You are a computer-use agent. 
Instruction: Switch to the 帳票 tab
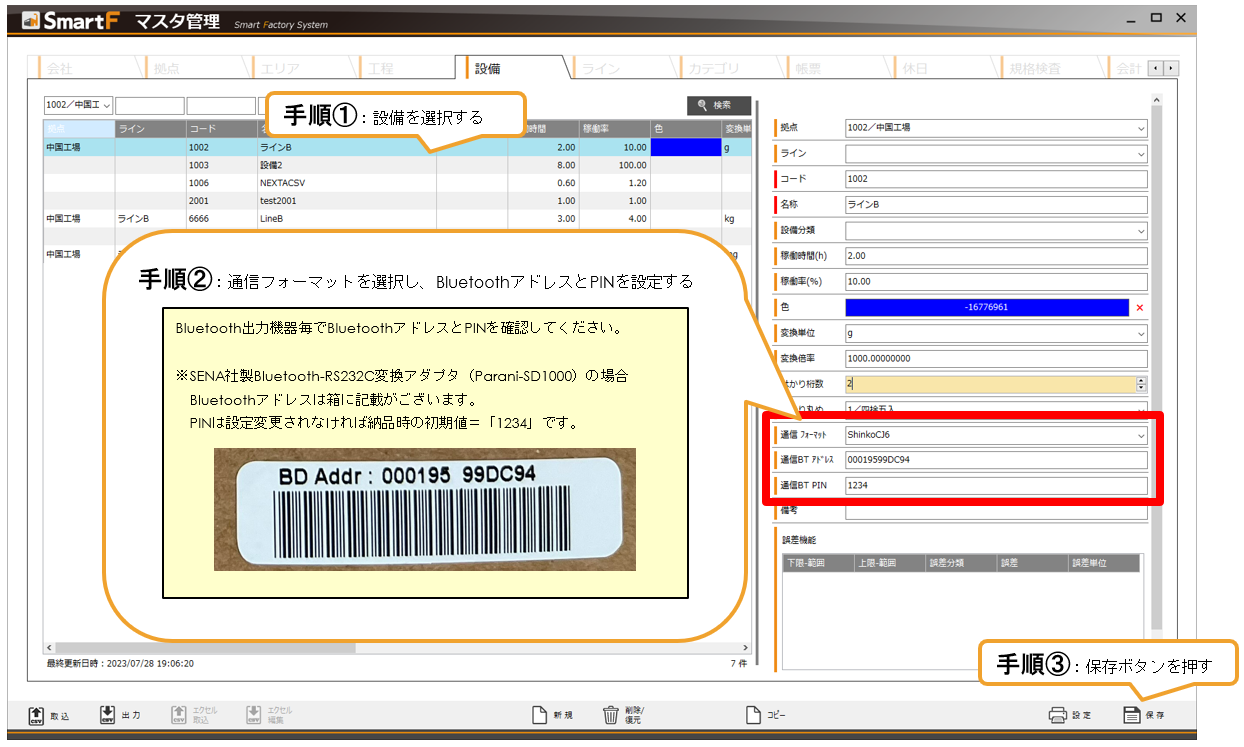810,69
